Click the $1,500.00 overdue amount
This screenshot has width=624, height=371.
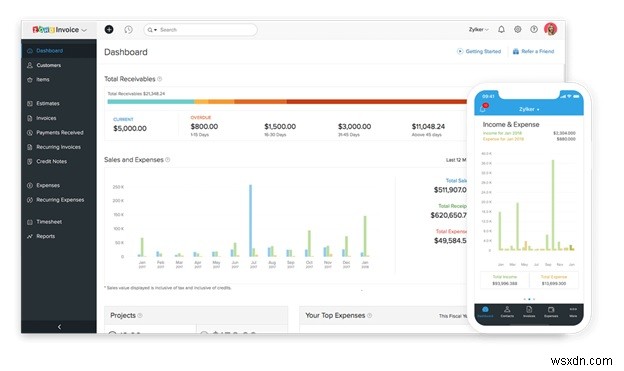pos(280,127)
